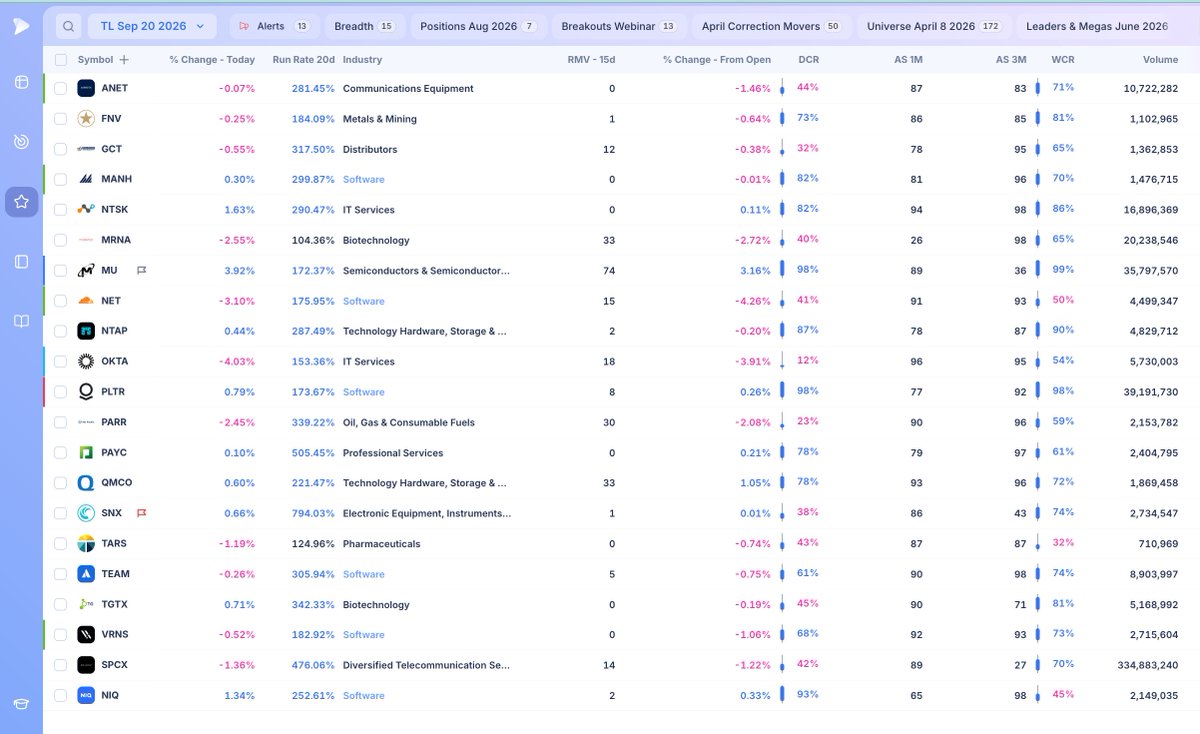The height and width of the screenshot is (734, 1200).
Task: Select Universe April 8 2026 tab
Action: coord(934,26)
